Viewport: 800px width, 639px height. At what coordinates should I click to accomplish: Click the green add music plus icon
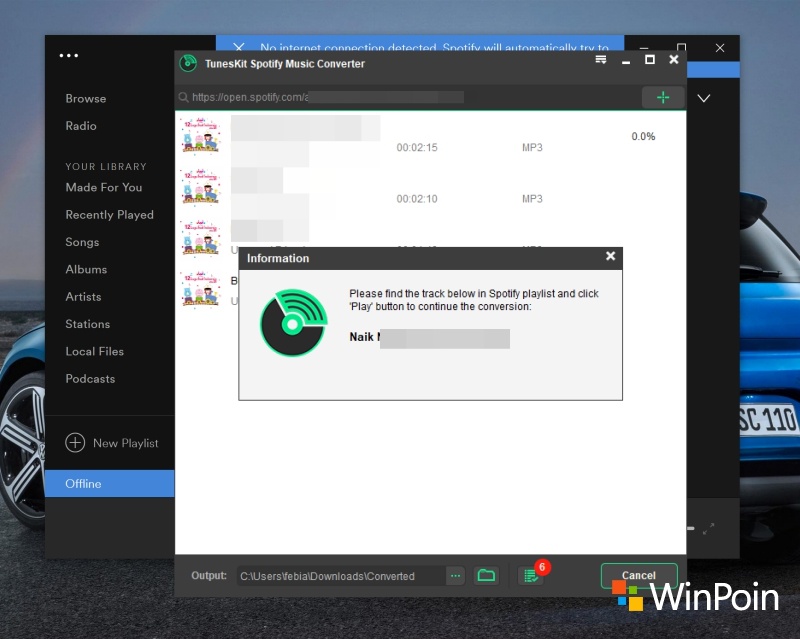663,97
